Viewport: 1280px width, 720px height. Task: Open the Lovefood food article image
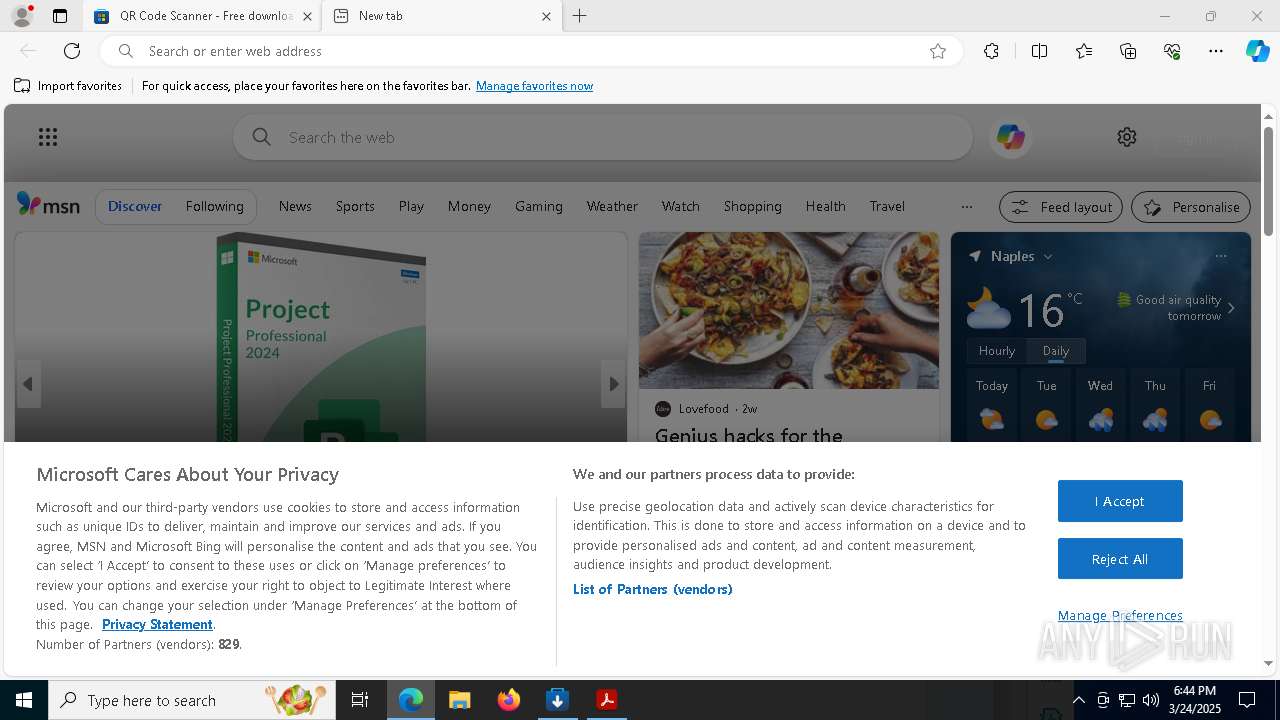tap(789, 310)
